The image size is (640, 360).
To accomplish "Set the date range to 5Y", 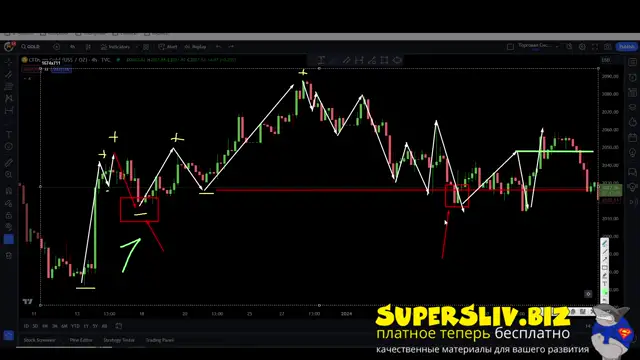I will (95, 326).
